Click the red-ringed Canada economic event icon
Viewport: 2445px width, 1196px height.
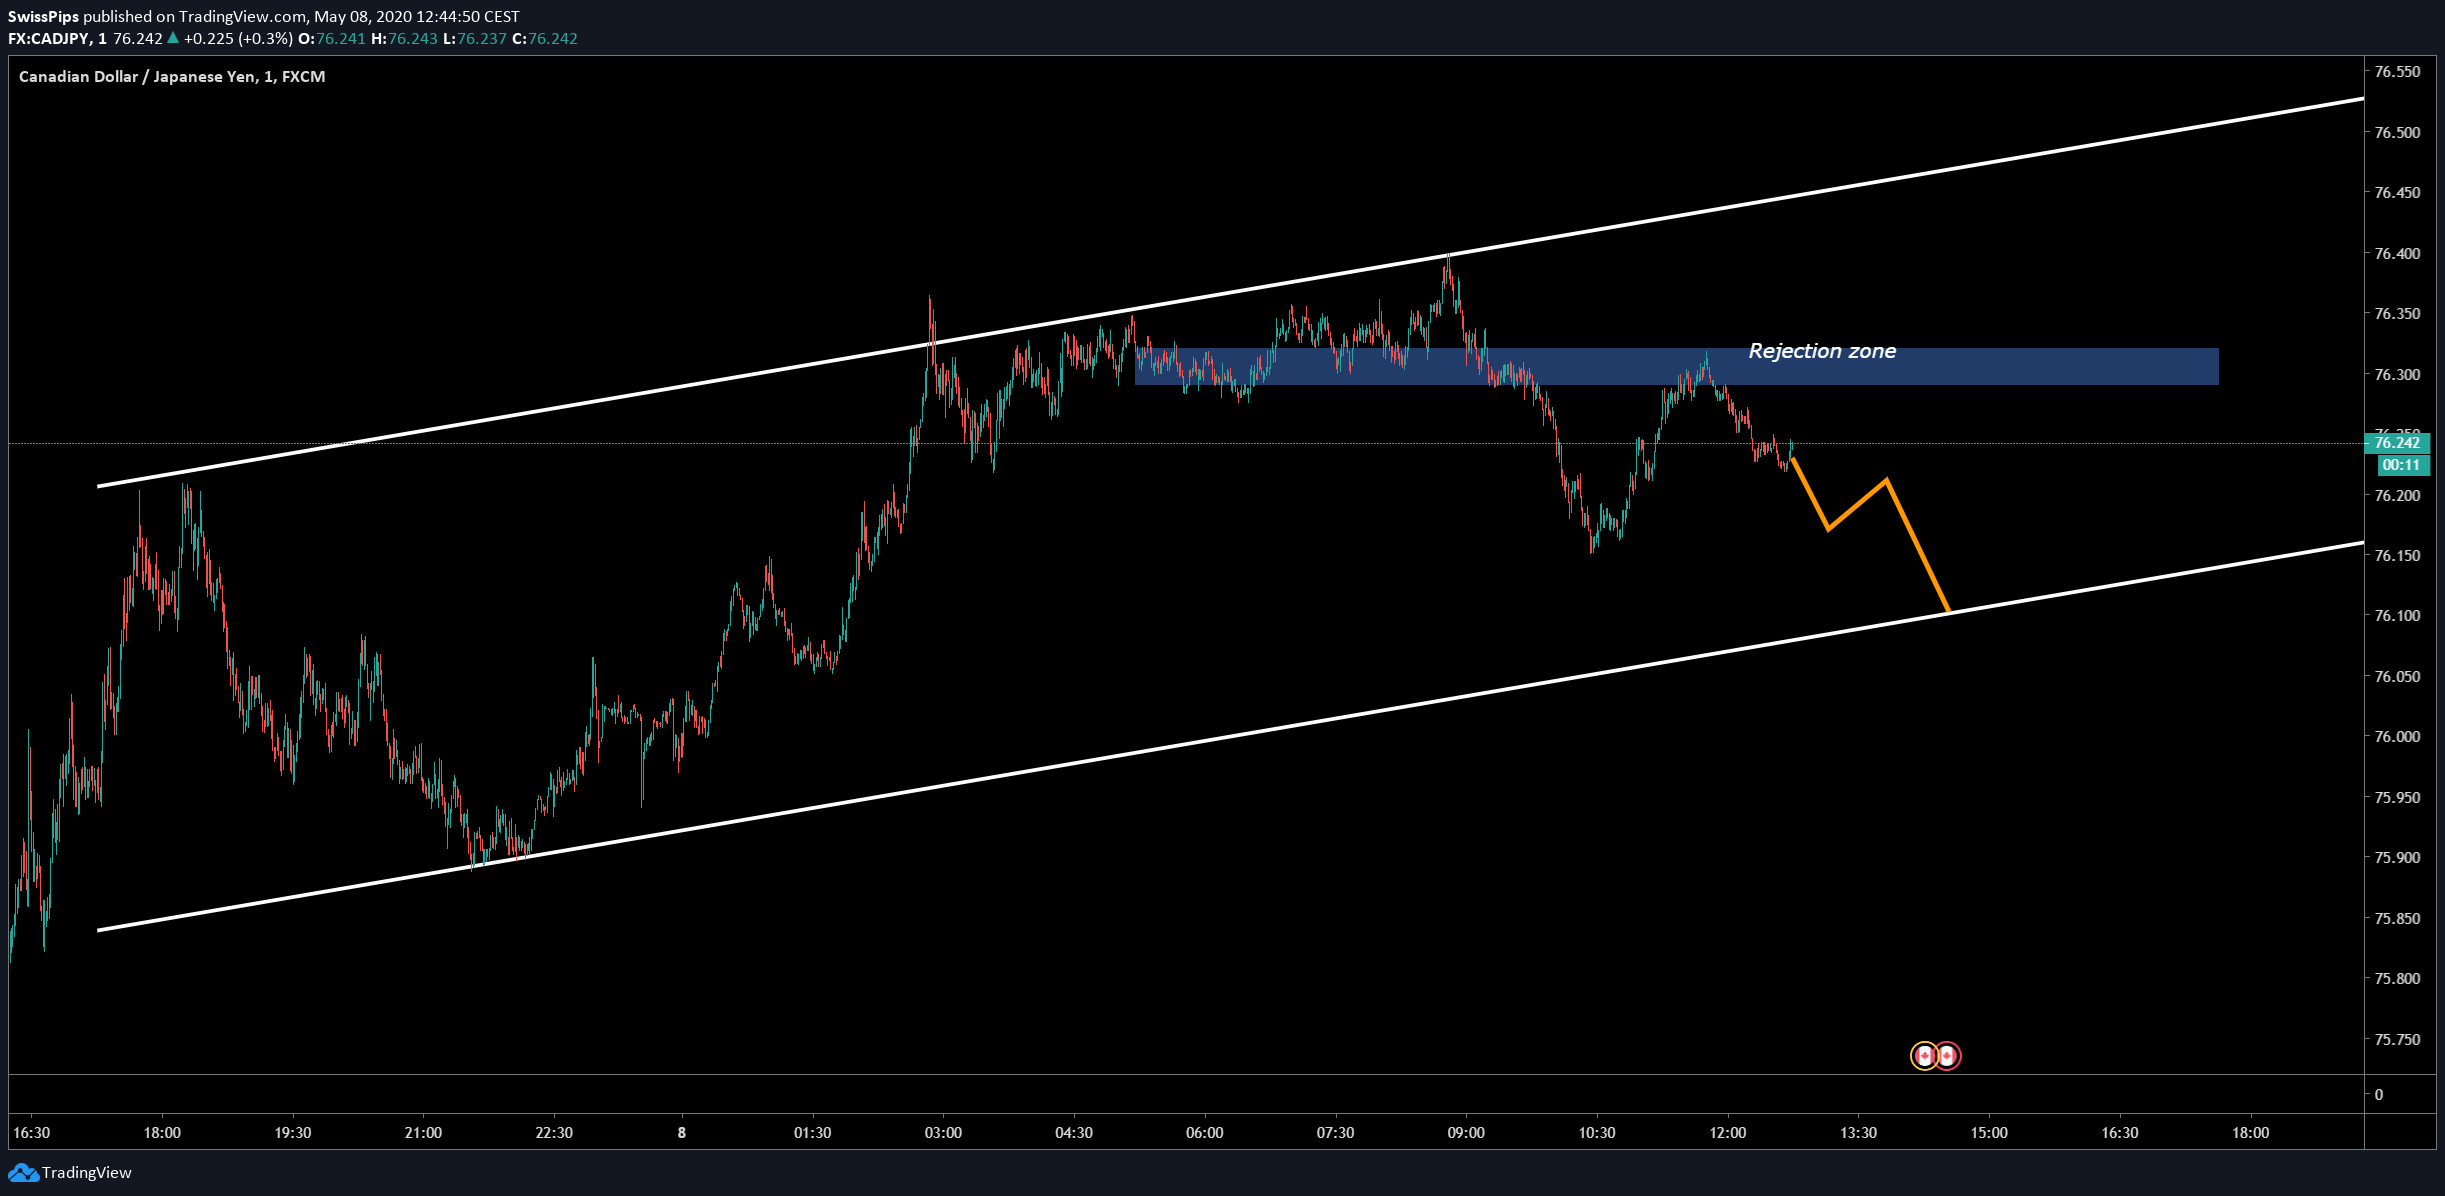click(x=1947, y=1056)
